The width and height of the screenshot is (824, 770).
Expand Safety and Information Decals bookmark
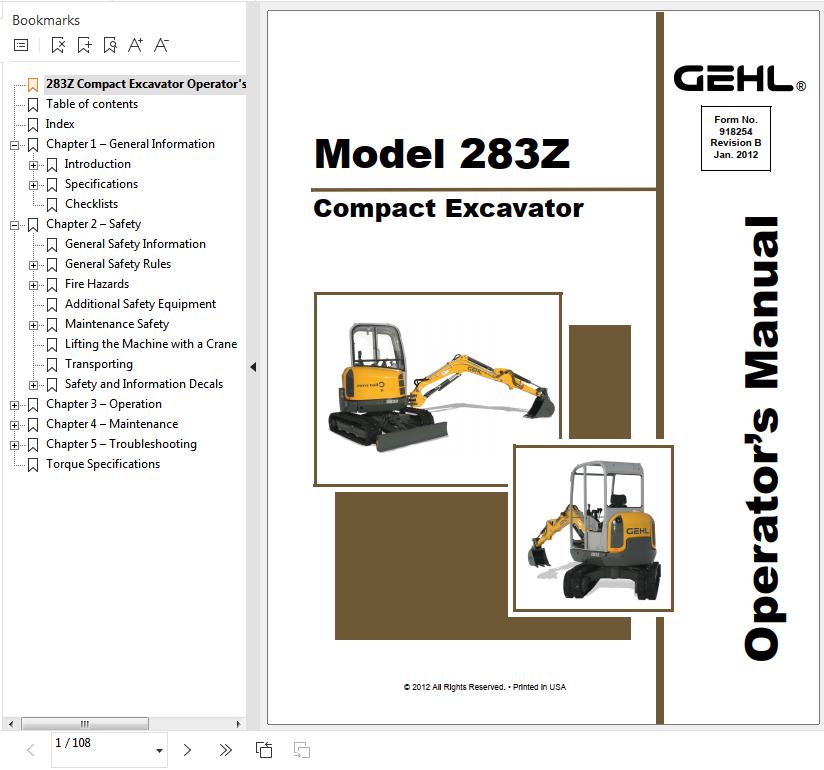click(x=33, y=385)
